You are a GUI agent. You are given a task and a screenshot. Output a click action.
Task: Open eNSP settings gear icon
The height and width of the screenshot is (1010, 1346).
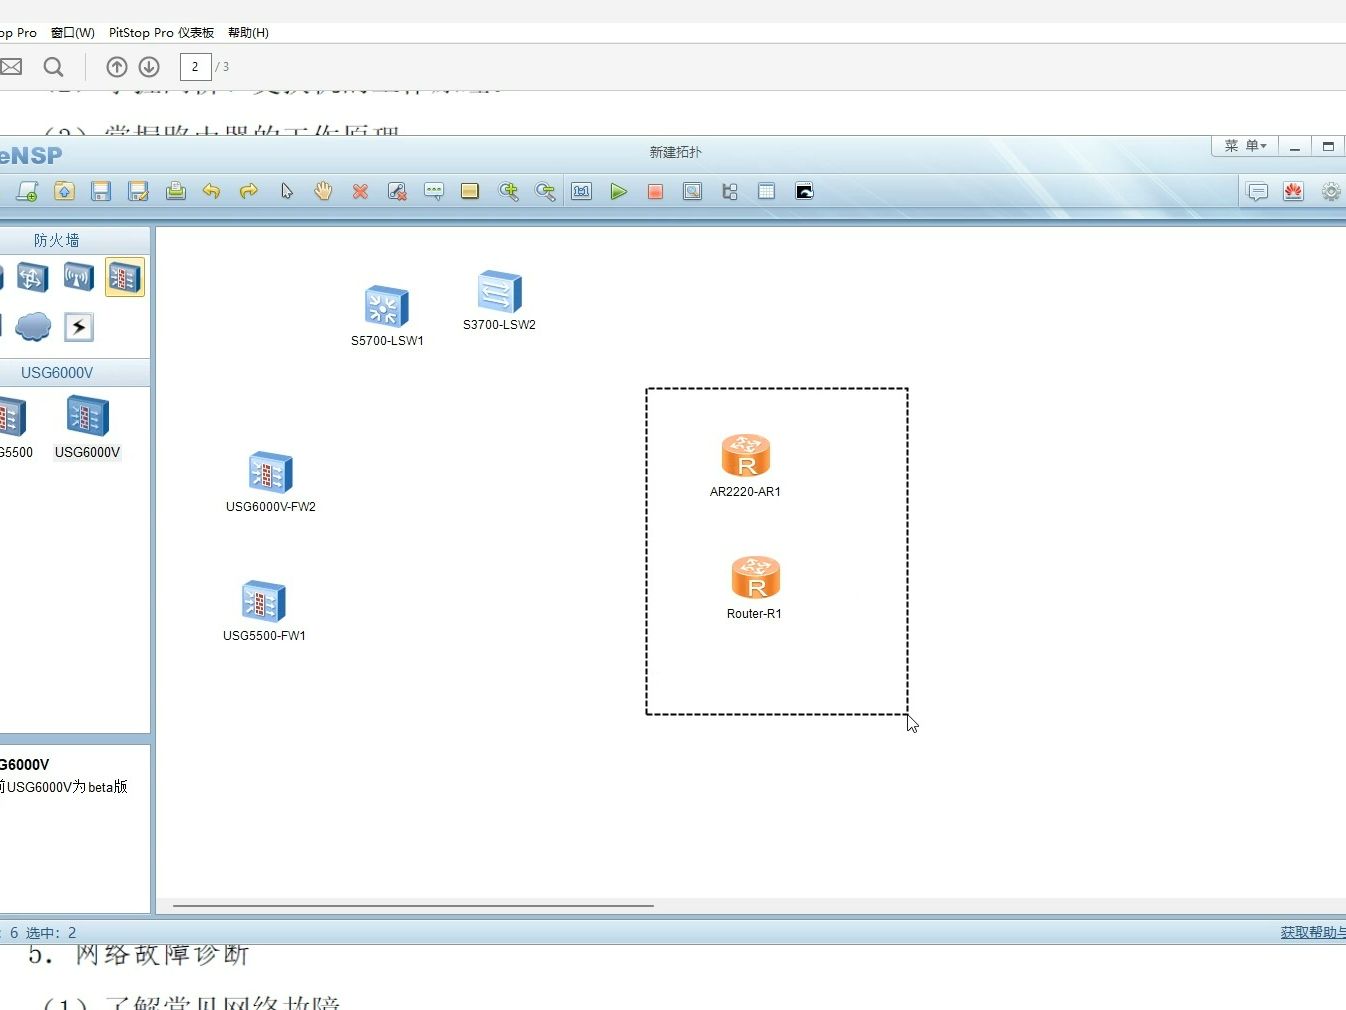point(1331,191)
